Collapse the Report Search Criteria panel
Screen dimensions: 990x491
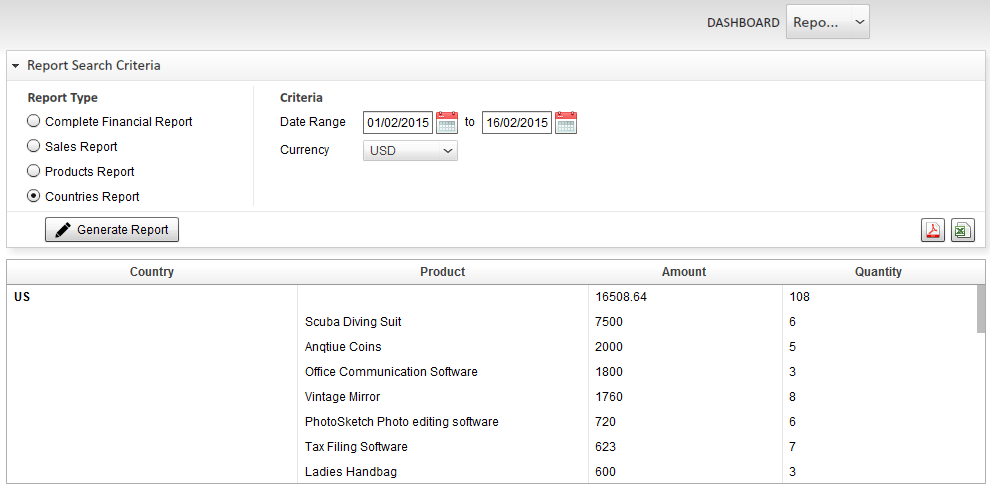pyautogui.click(x=16, y=66)
